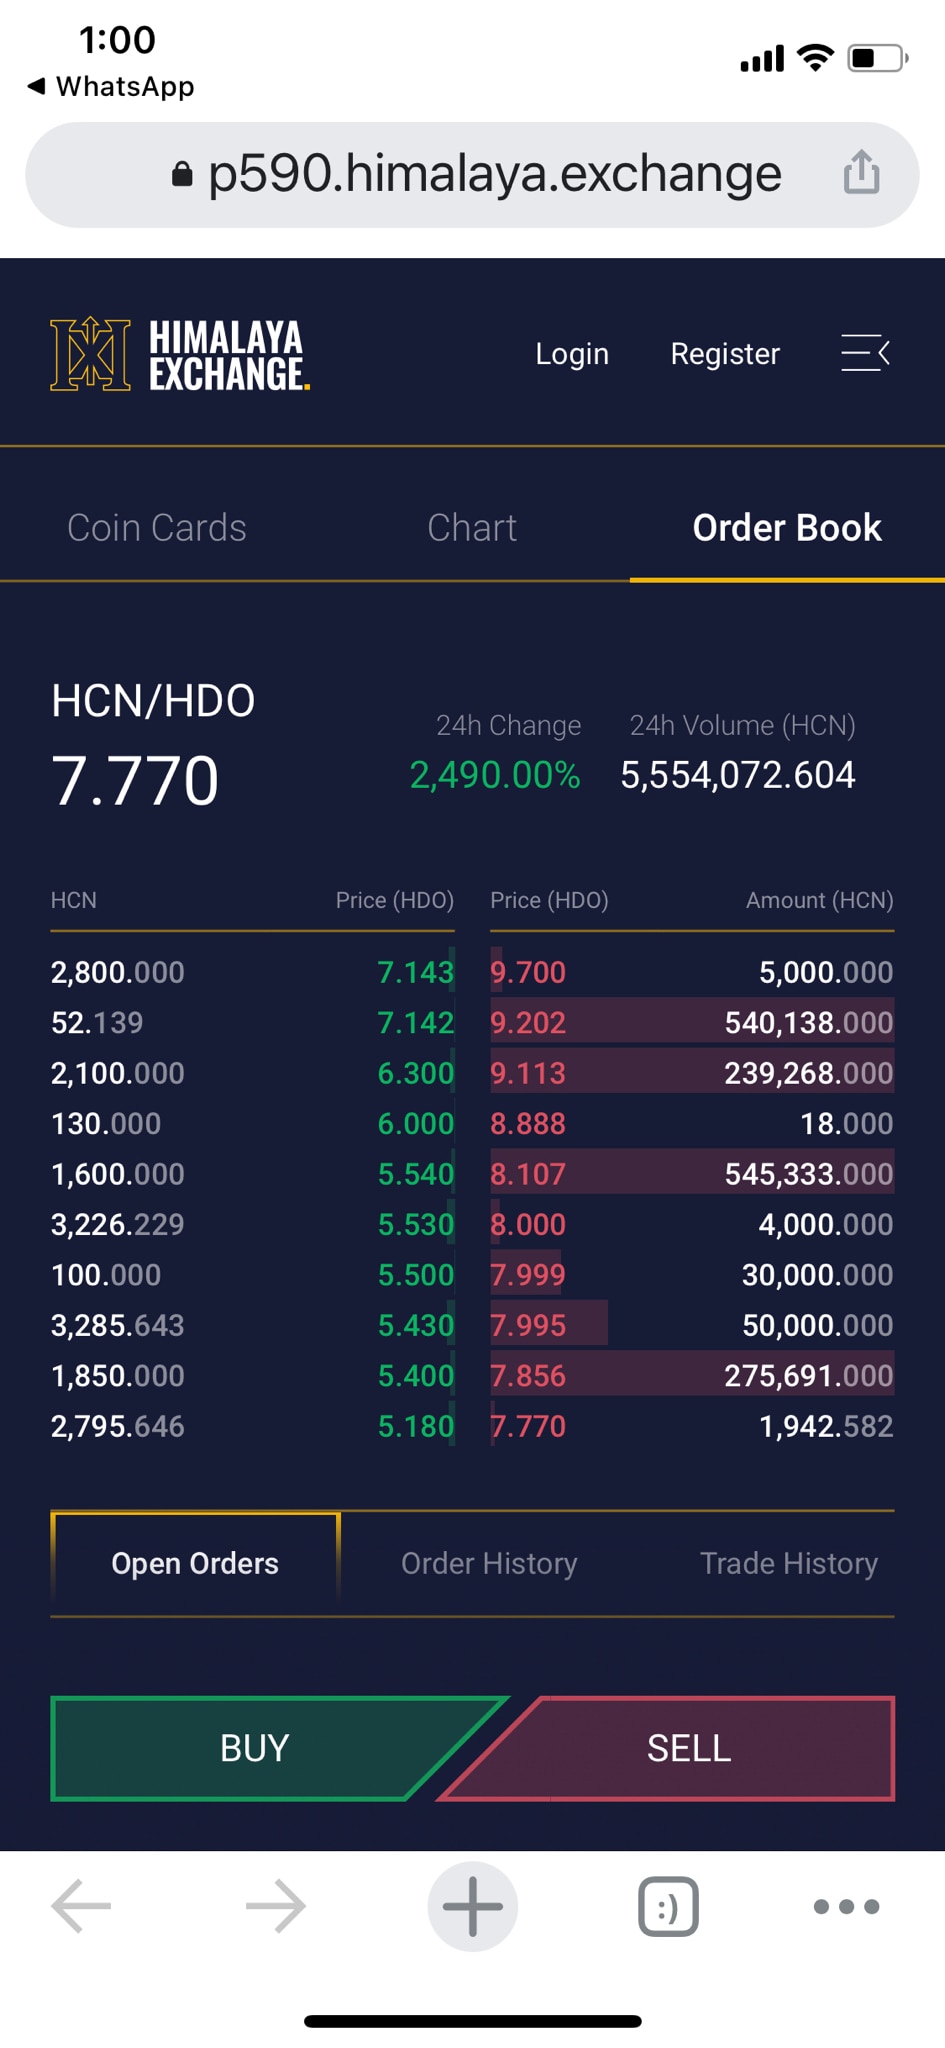The width and height of the screenshot is (945, 2048).
Task: Tap the p590.himalaya.exchange address field
Action: (x=472, y=175)
